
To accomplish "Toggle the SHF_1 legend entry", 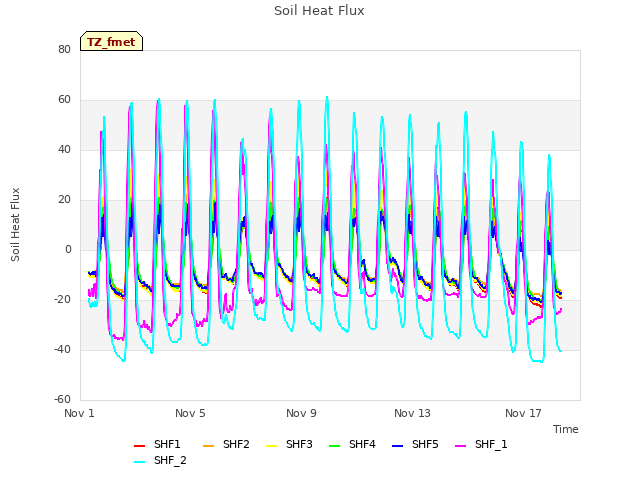I will pos(481,444).
